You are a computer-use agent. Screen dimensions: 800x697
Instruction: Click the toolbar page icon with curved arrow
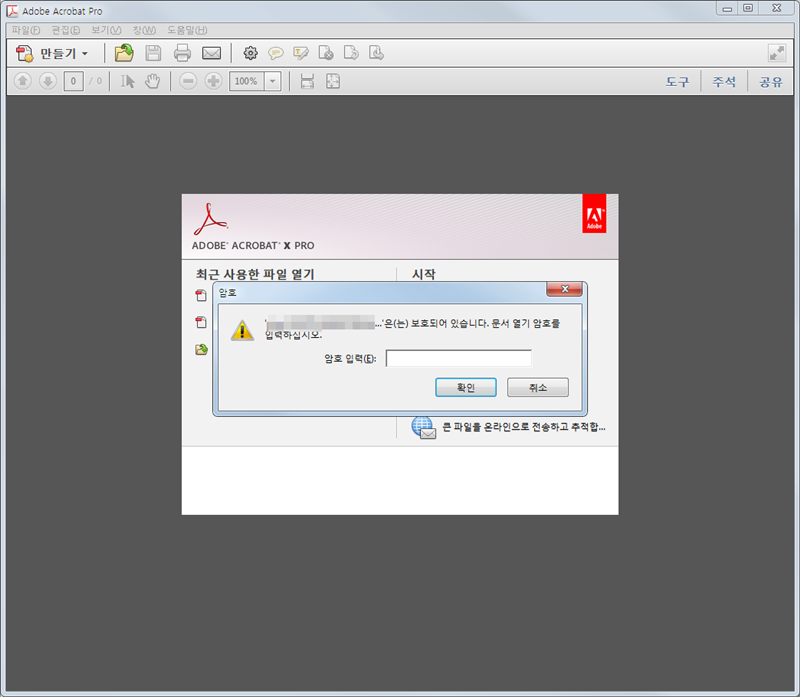click(351, 53)
